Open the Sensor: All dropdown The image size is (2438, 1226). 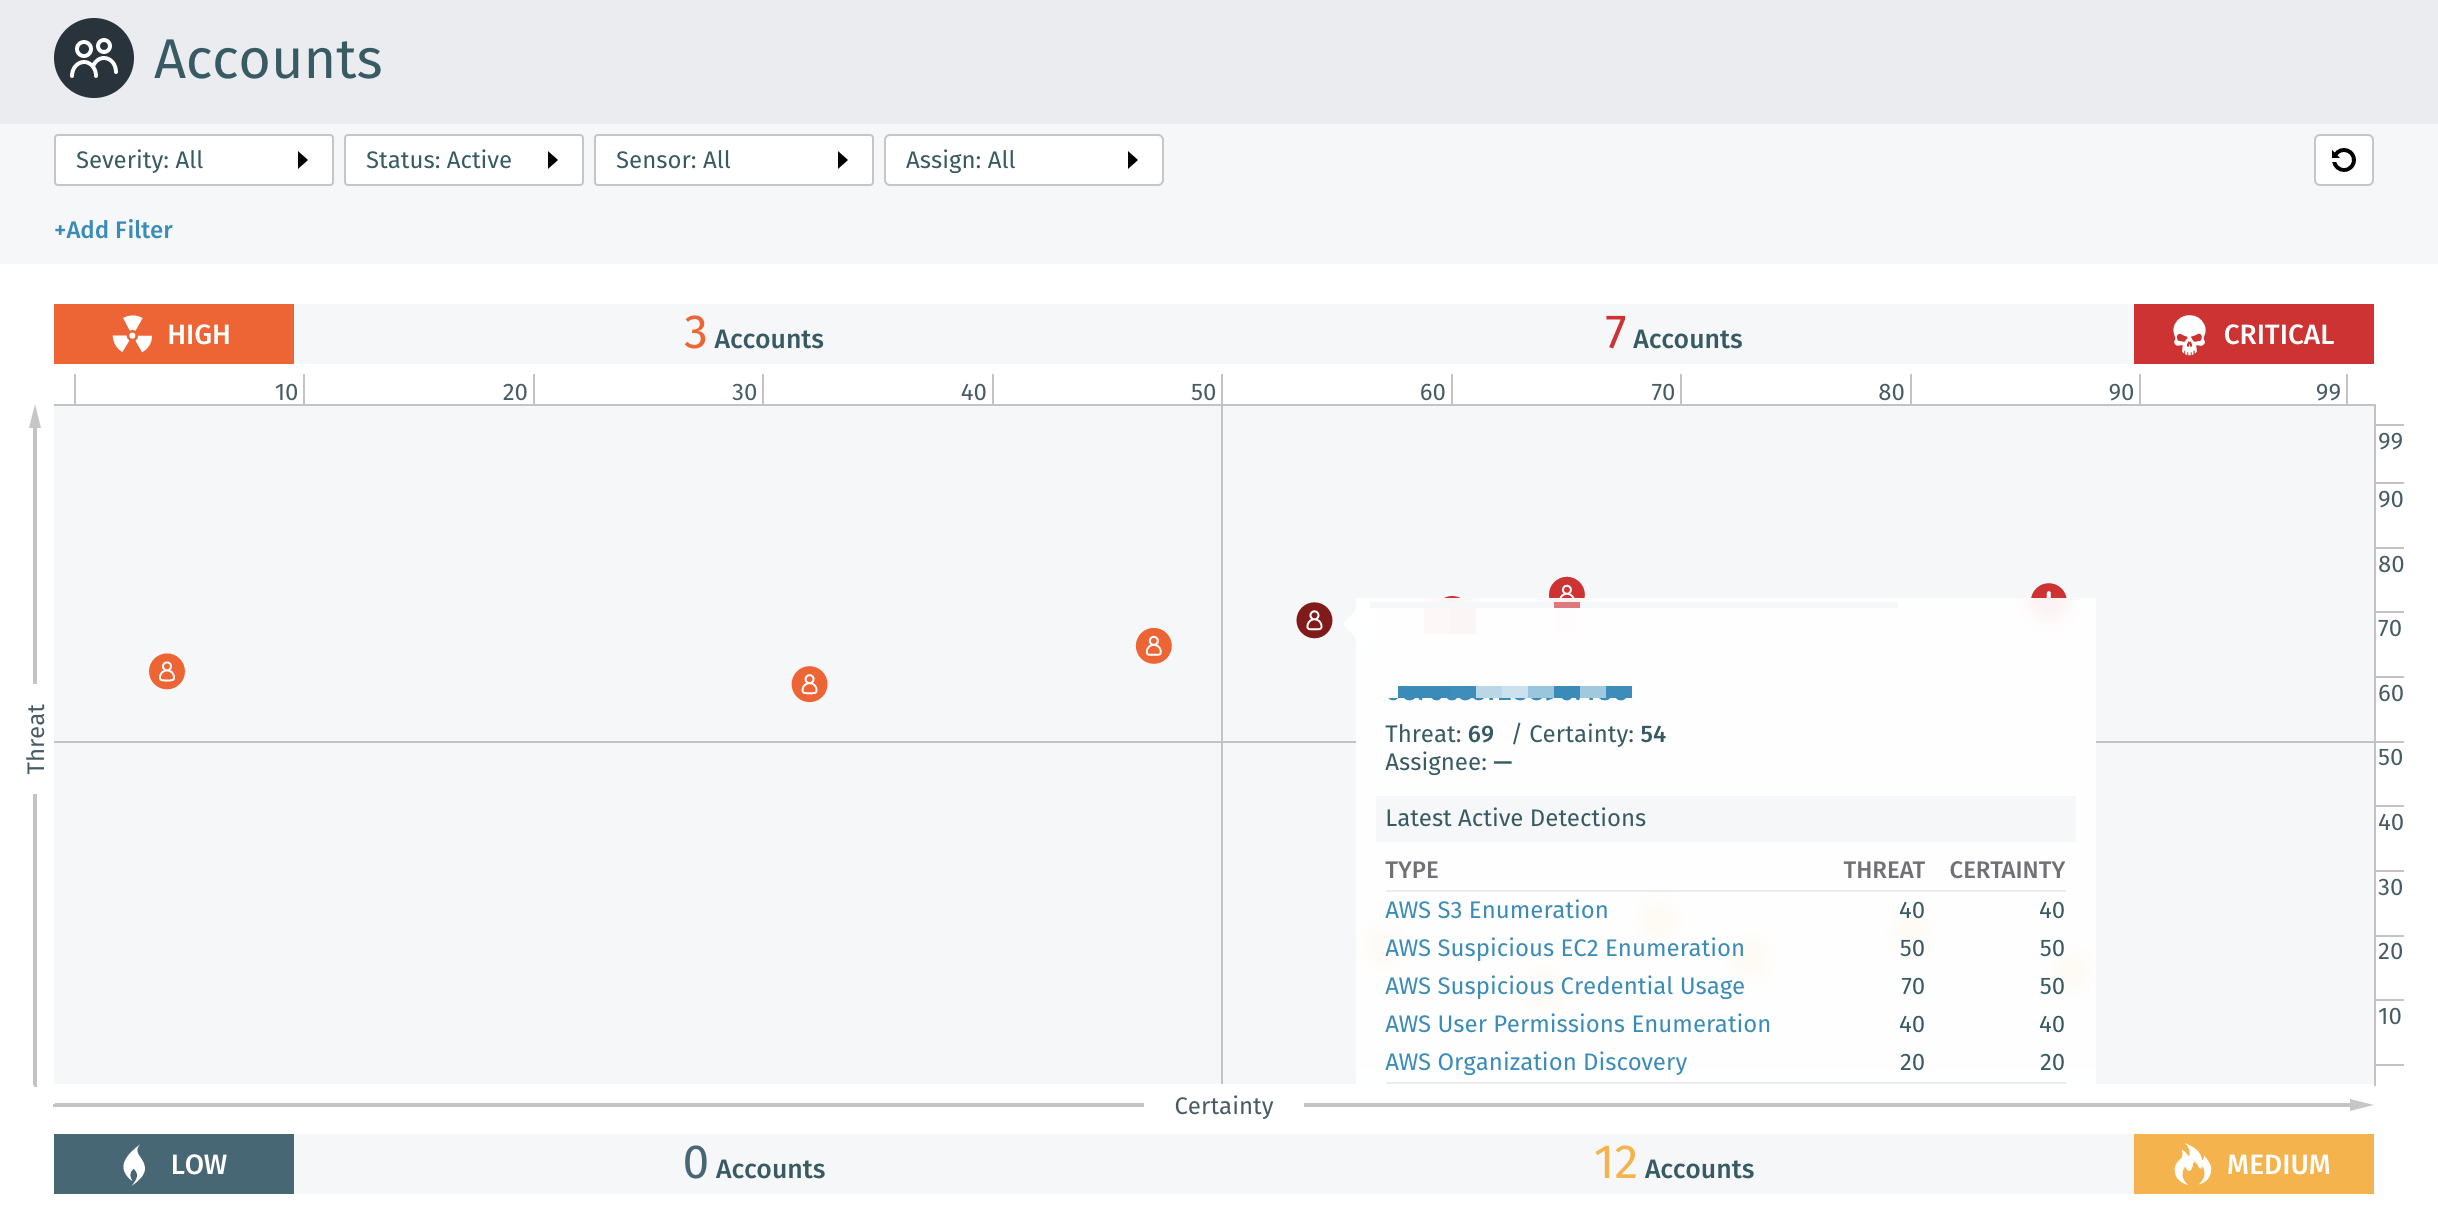[x=733, y=160]
